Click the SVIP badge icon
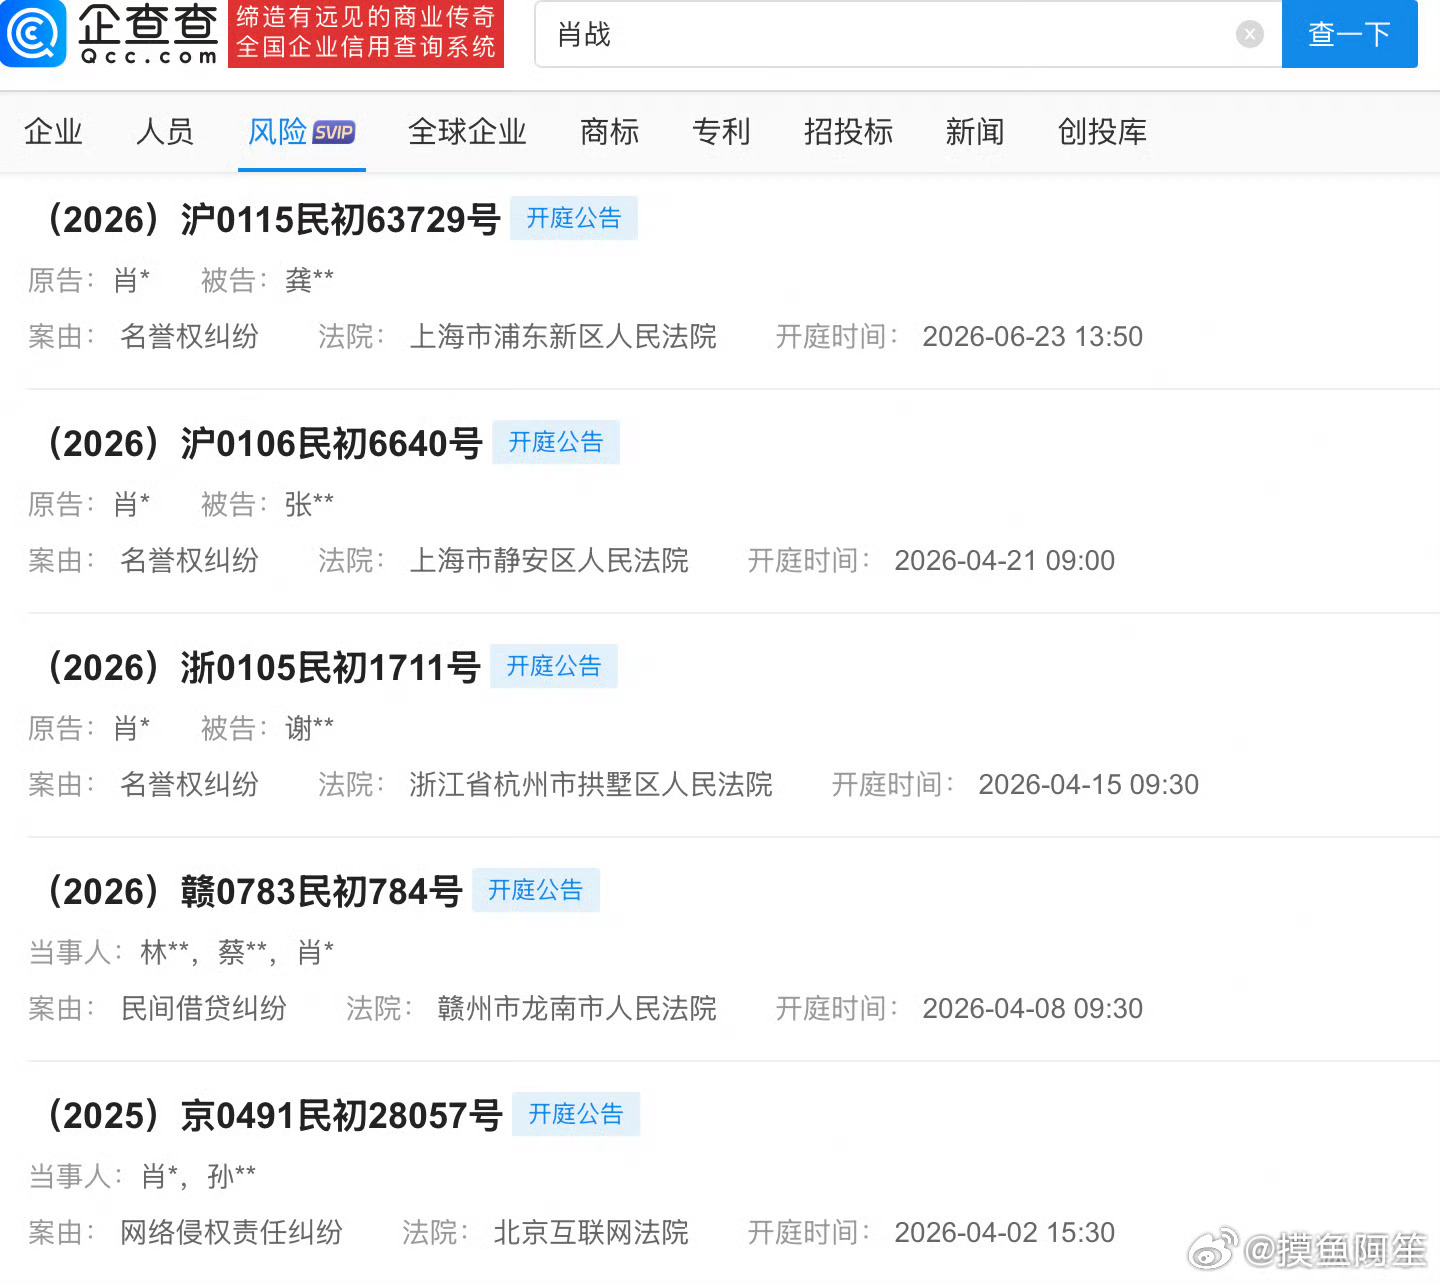The height and width of the screenshot is (1284, 1440). (334, 132)
